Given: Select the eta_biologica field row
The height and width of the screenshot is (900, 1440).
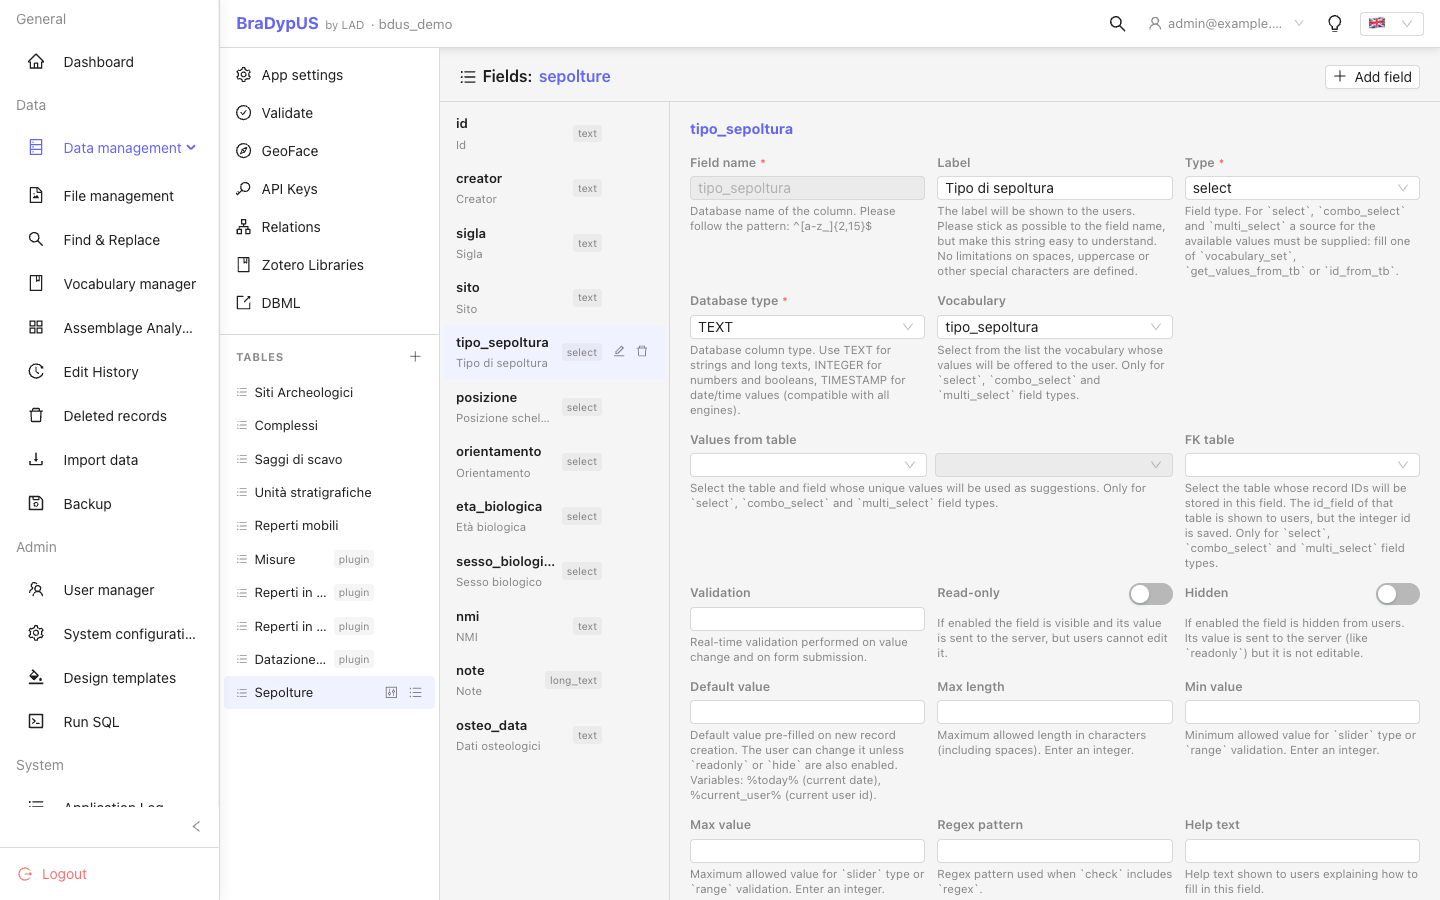Looking at the screenshot, I should click(553, 517).
